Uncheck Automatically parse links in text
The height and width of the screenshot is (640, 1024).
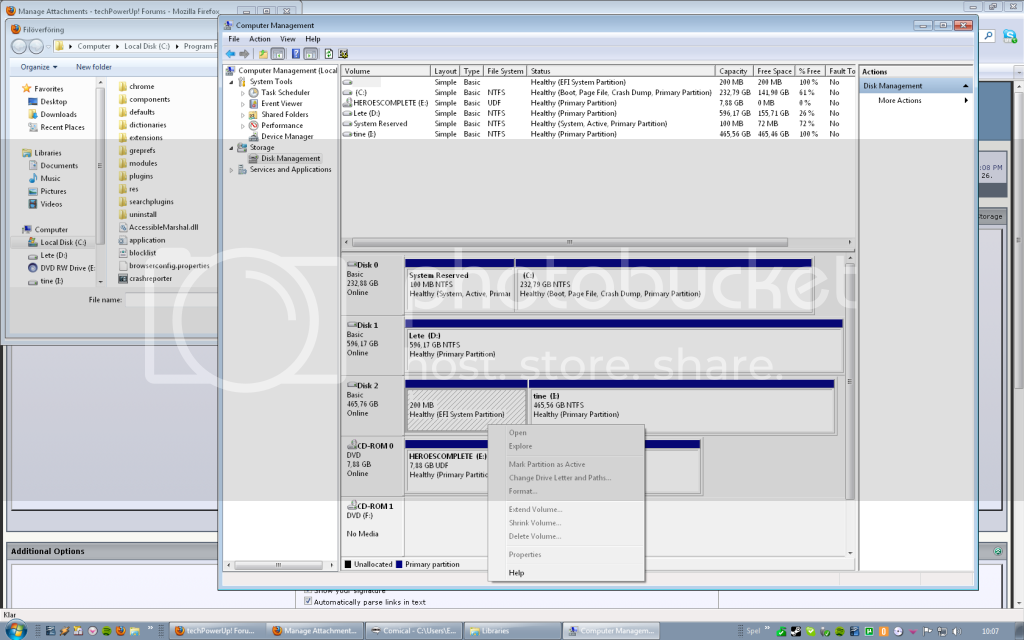pyautogui.click(x=308, y=602)
